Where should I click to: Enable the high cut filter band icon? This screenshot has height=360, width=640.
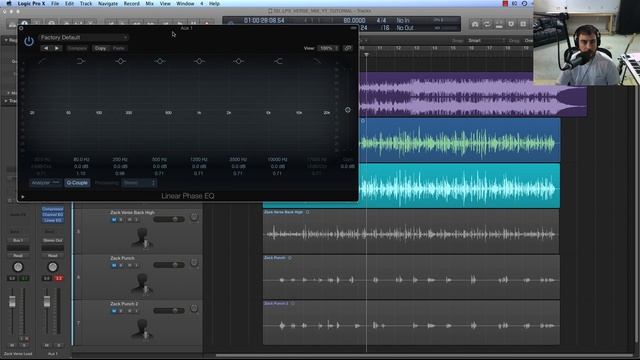tap(317, 61)
